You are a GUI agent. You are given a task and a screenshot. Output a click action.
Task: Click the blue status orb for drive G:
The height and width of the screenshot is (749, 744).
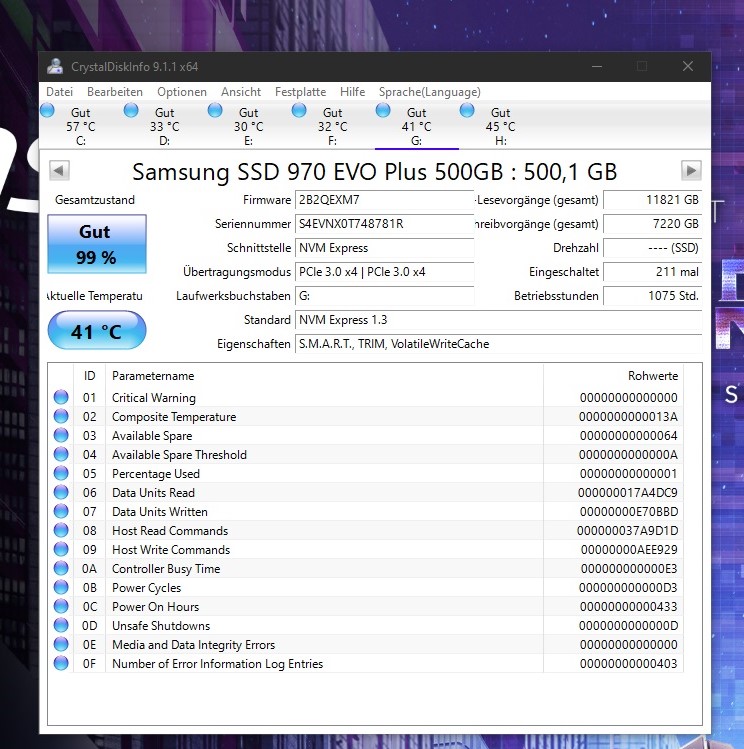pyautogui.click(x=383, y=111)
